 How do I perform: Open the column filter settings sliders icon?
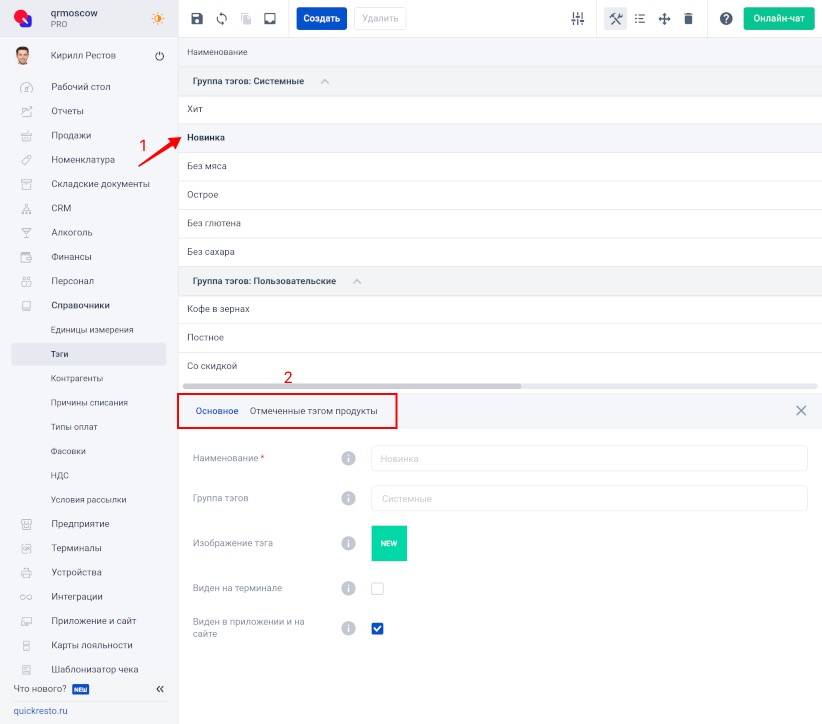[x=577, y=19]
